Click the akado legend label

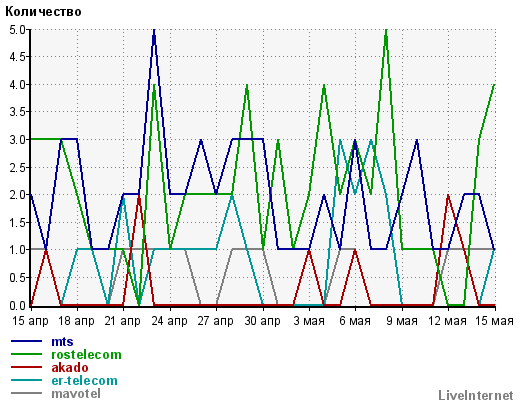70,368
